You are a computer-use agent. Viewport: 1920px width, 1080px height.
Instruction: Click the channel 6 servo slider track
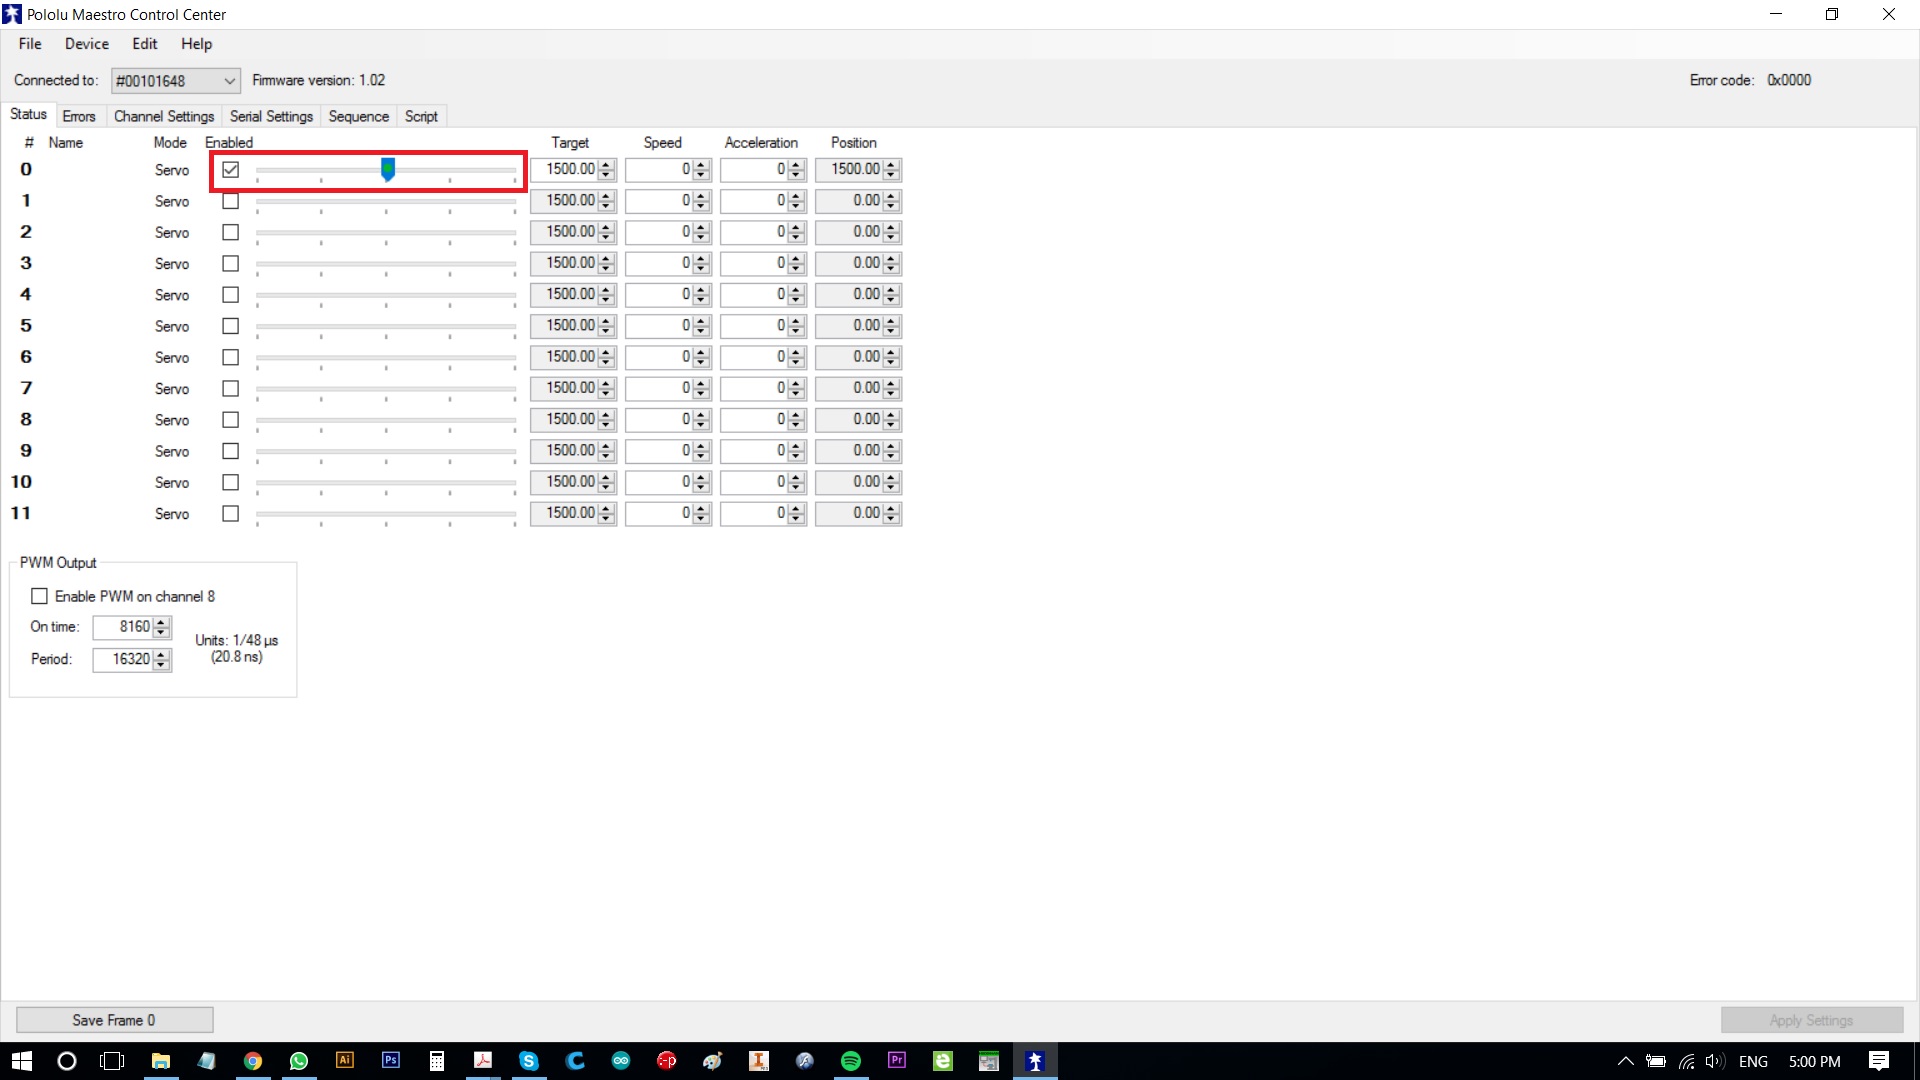pyautogui.click(x=386, y=359)
